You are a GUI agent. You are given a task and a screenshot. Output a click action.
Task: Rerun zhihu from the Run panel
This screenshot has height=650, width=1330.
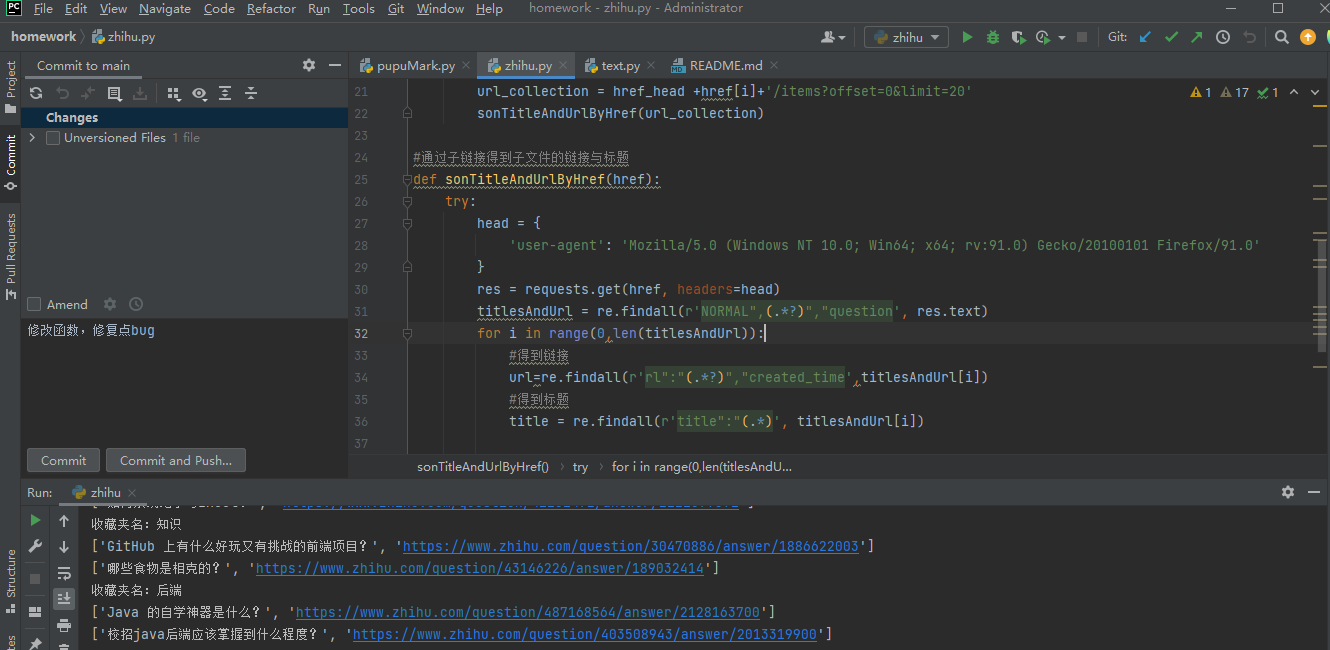click(36, 521)
